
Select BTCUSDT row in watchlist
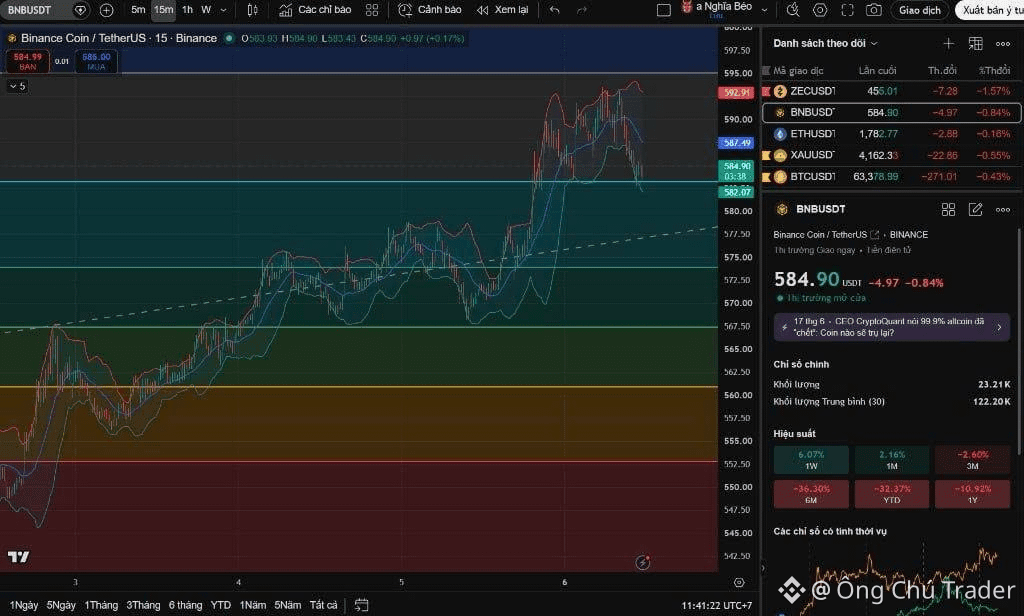(x=891, y=176)
